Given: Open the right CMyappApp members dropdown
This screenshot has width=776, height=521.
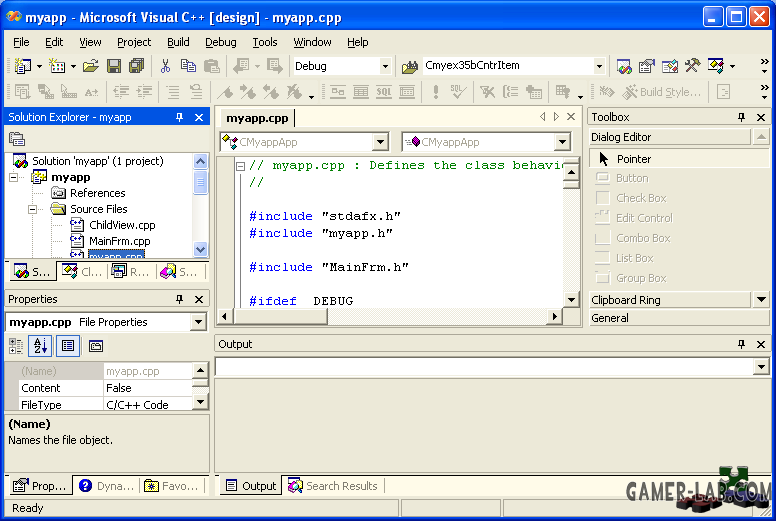Looking at the screenshot, I should 562,142.
